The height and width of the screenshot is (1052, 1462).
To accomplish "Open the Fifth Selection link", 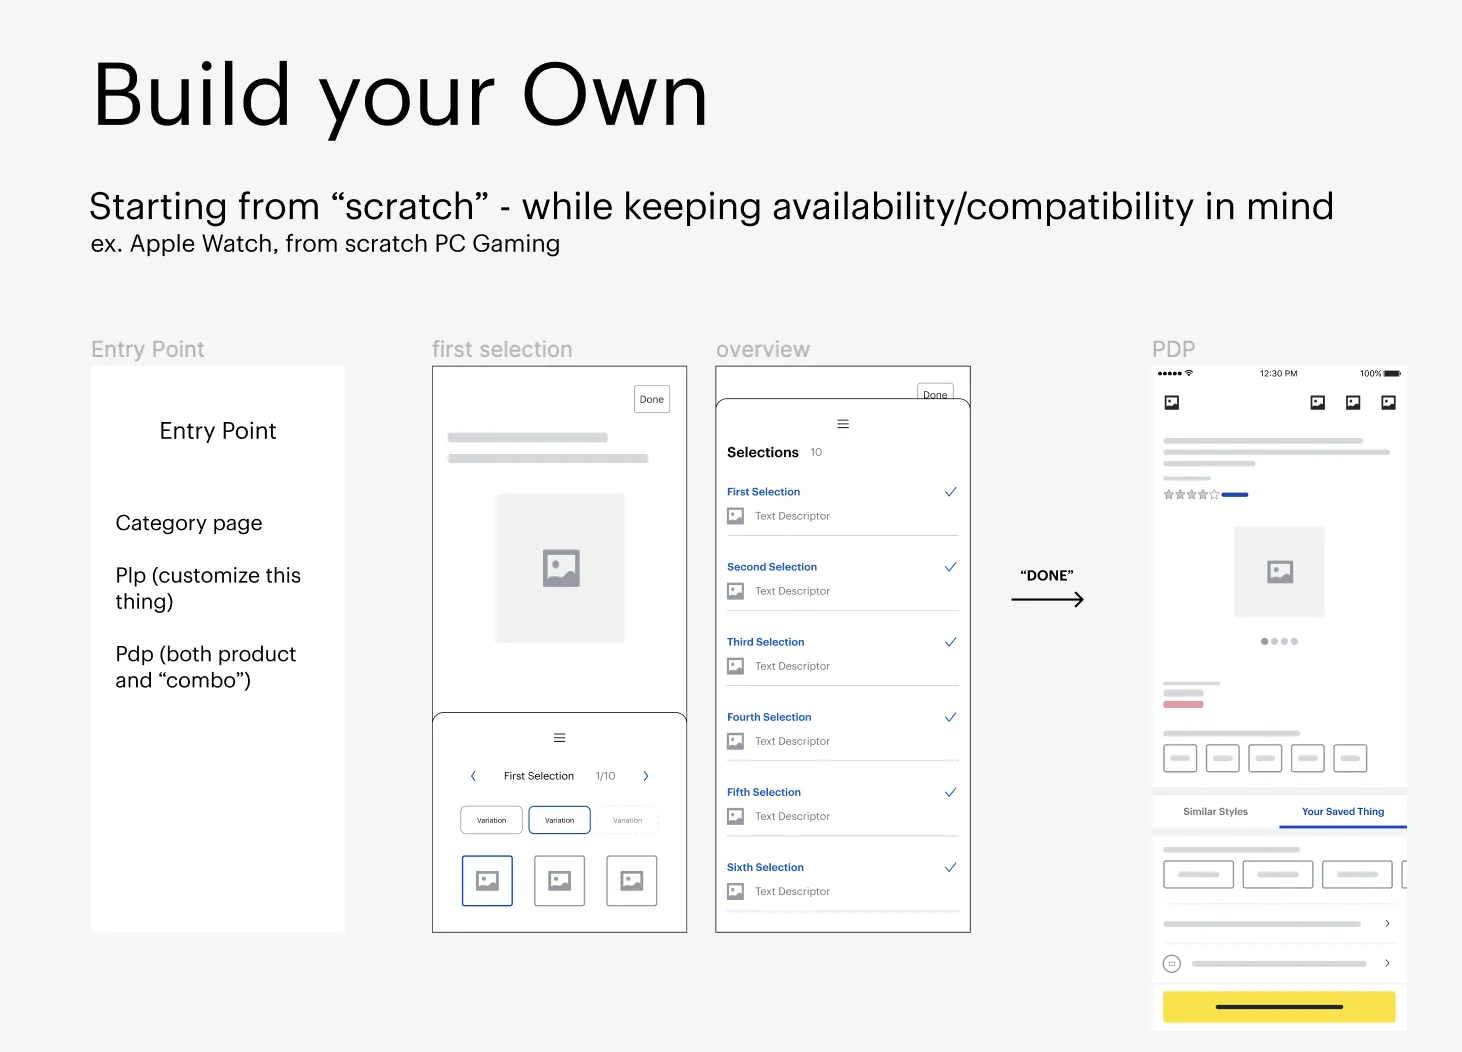I will (x=764, y=792).
